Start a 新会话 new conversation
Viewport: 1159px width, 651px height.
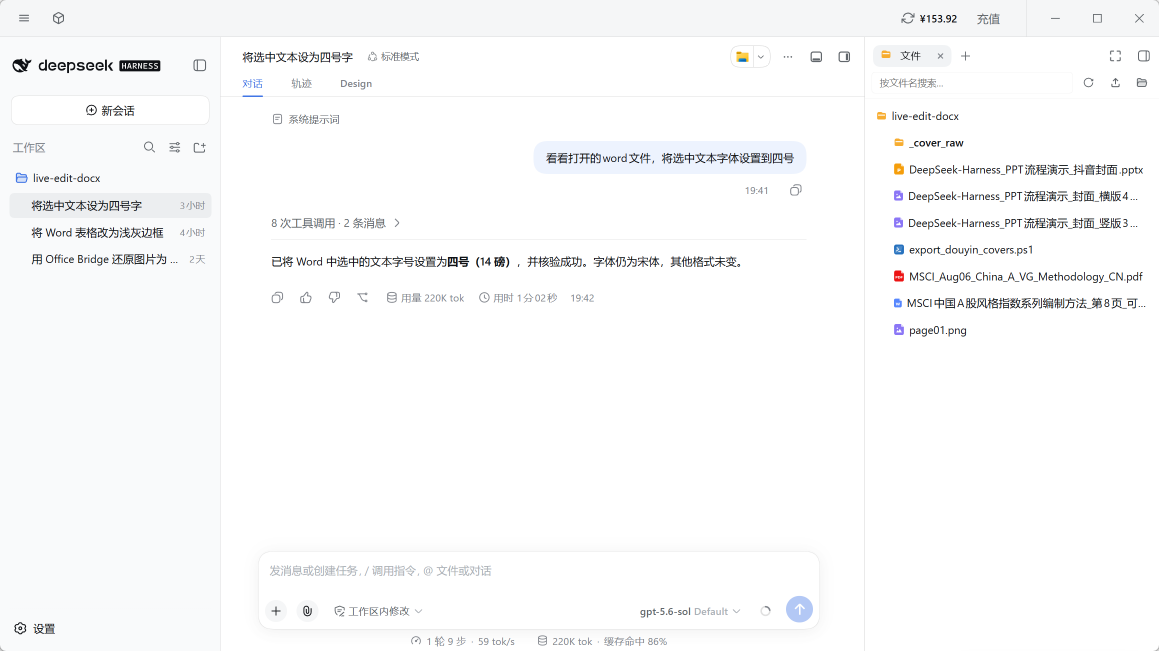click(x=110, y=110)
